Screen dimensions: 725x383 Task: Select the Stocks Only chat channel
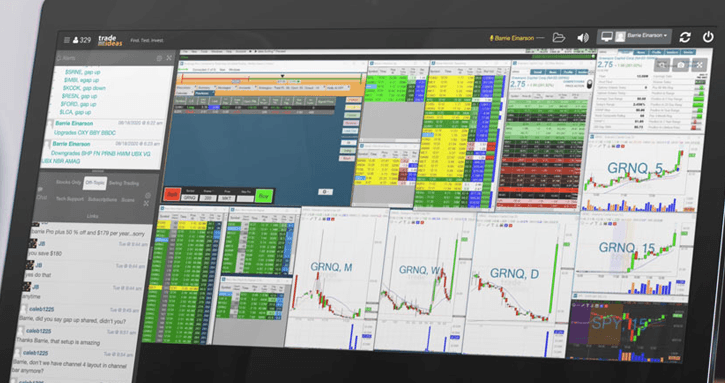click(68, 182)
